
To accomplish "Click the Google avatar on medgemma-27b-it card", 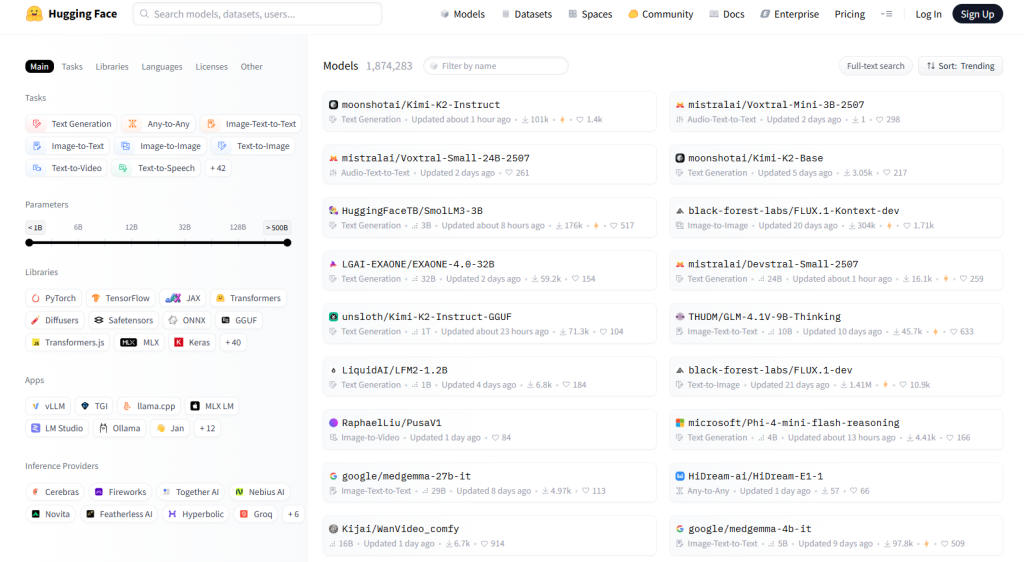I will pyautogui.click(x=333, y=476).
